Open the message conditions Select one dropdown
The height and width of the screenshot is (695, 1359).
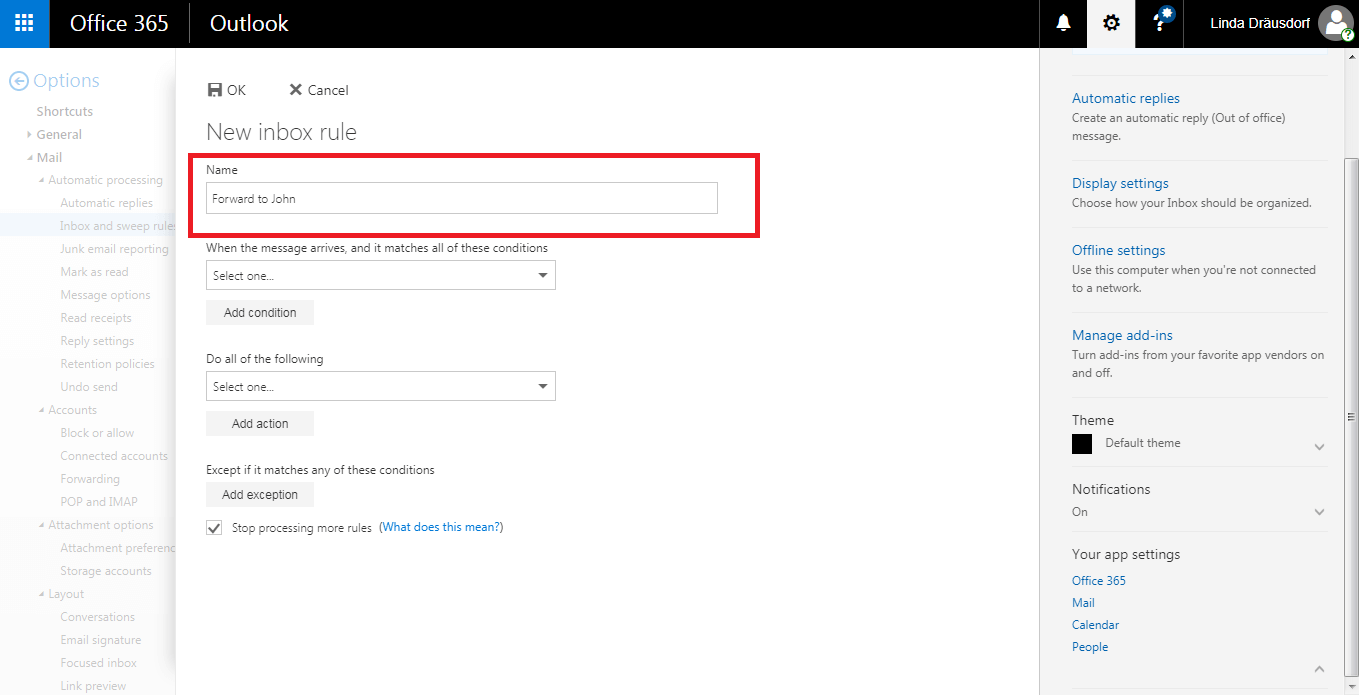pos(381,275)
